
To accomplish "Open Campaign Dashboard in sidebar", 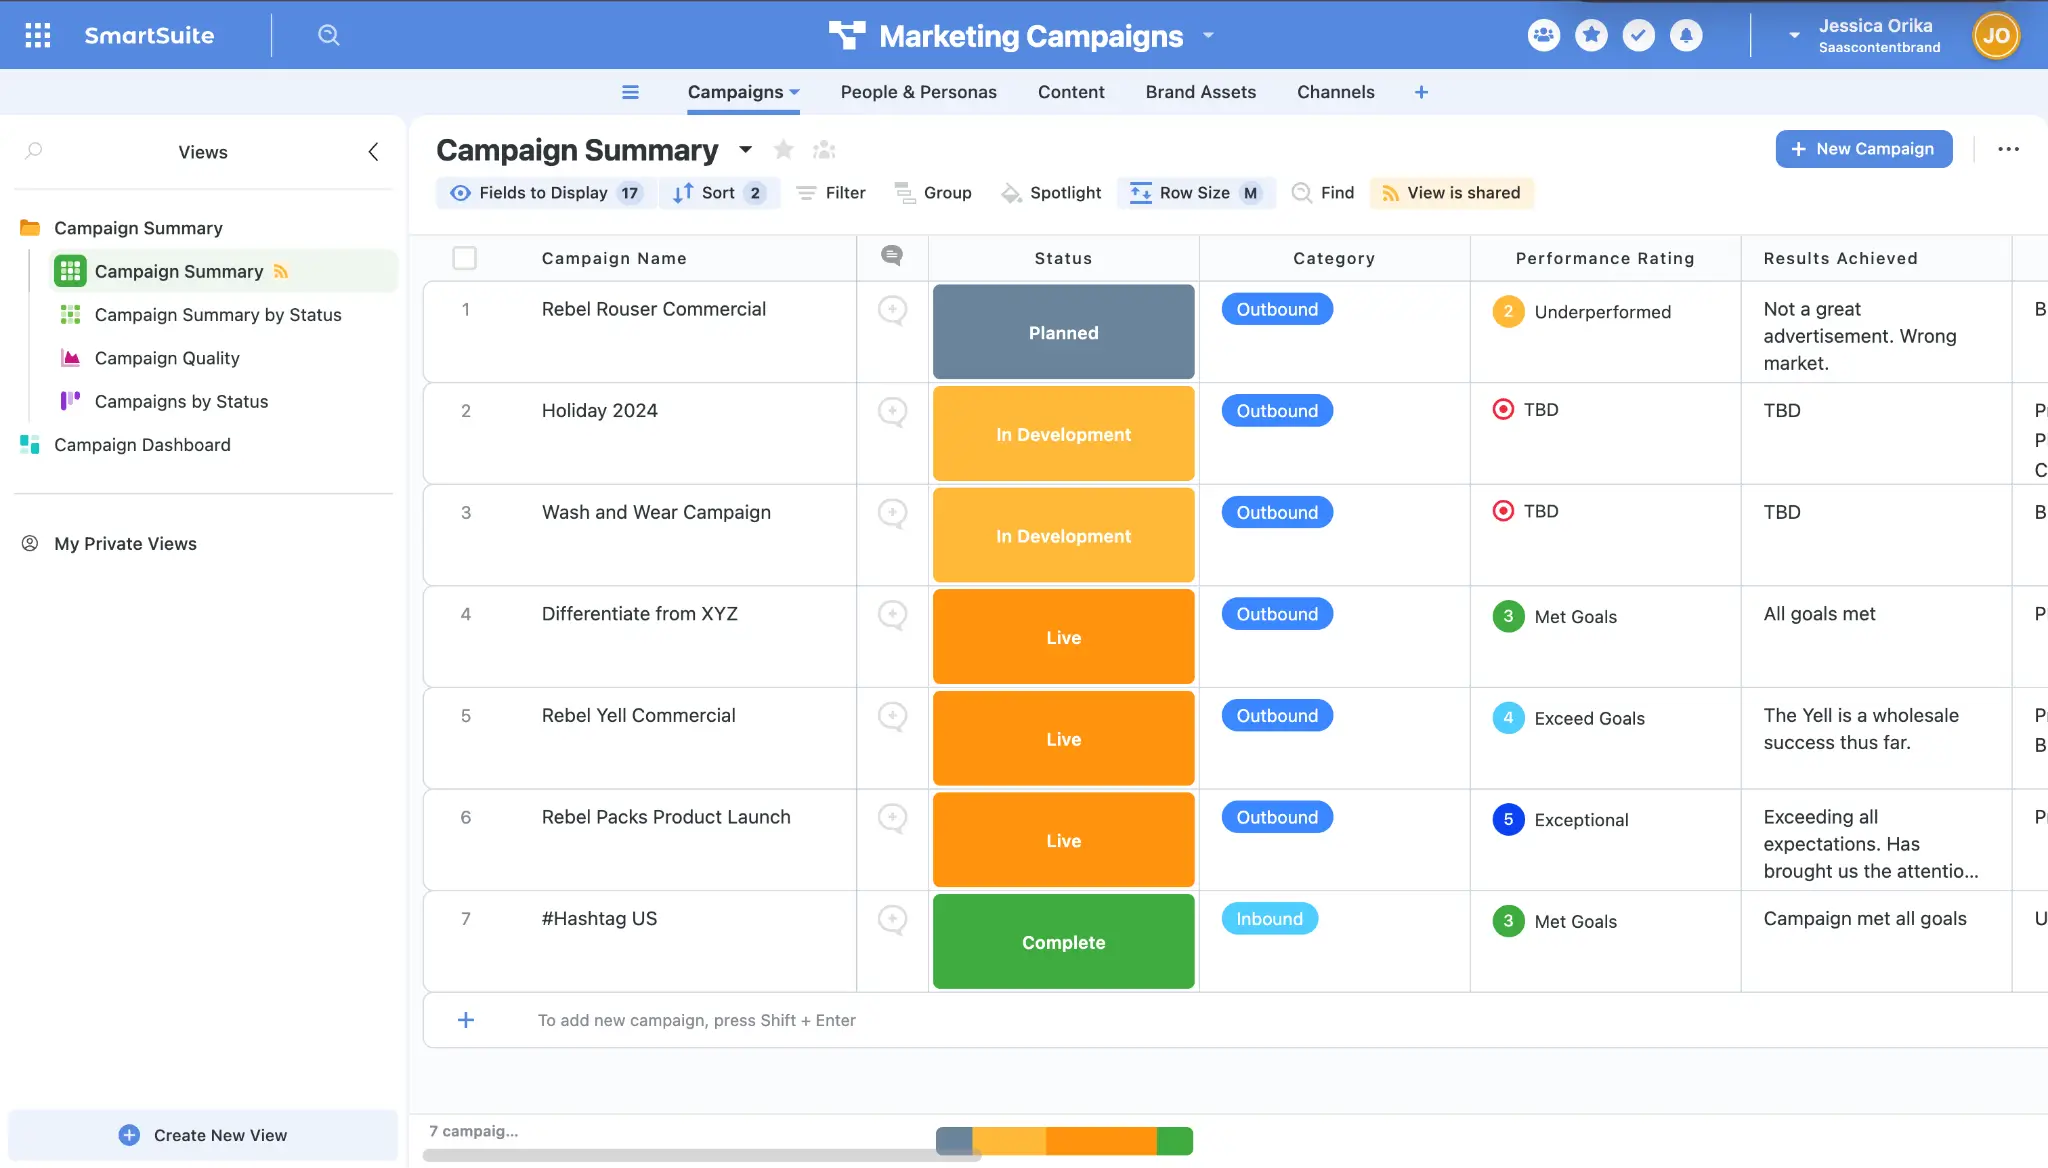I will 142,445.
